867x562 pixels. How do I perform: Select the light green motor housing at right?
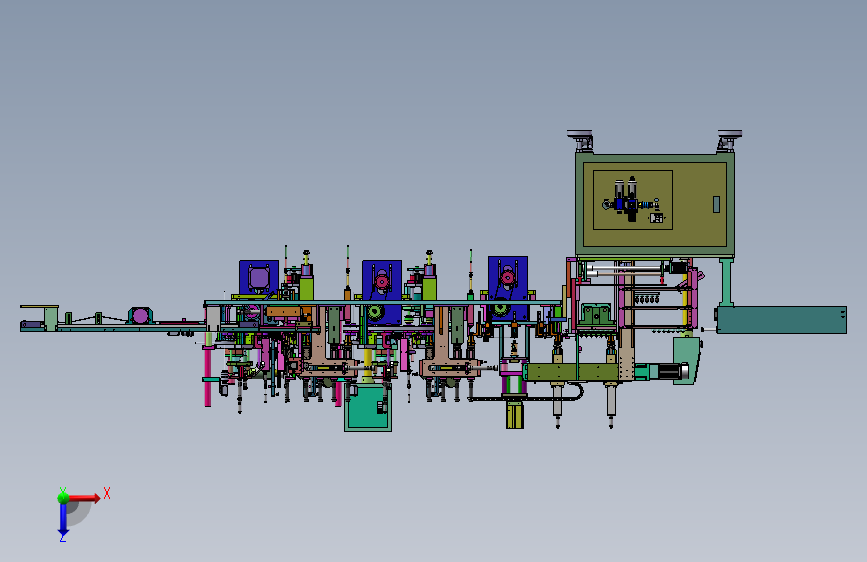[687, 360]
